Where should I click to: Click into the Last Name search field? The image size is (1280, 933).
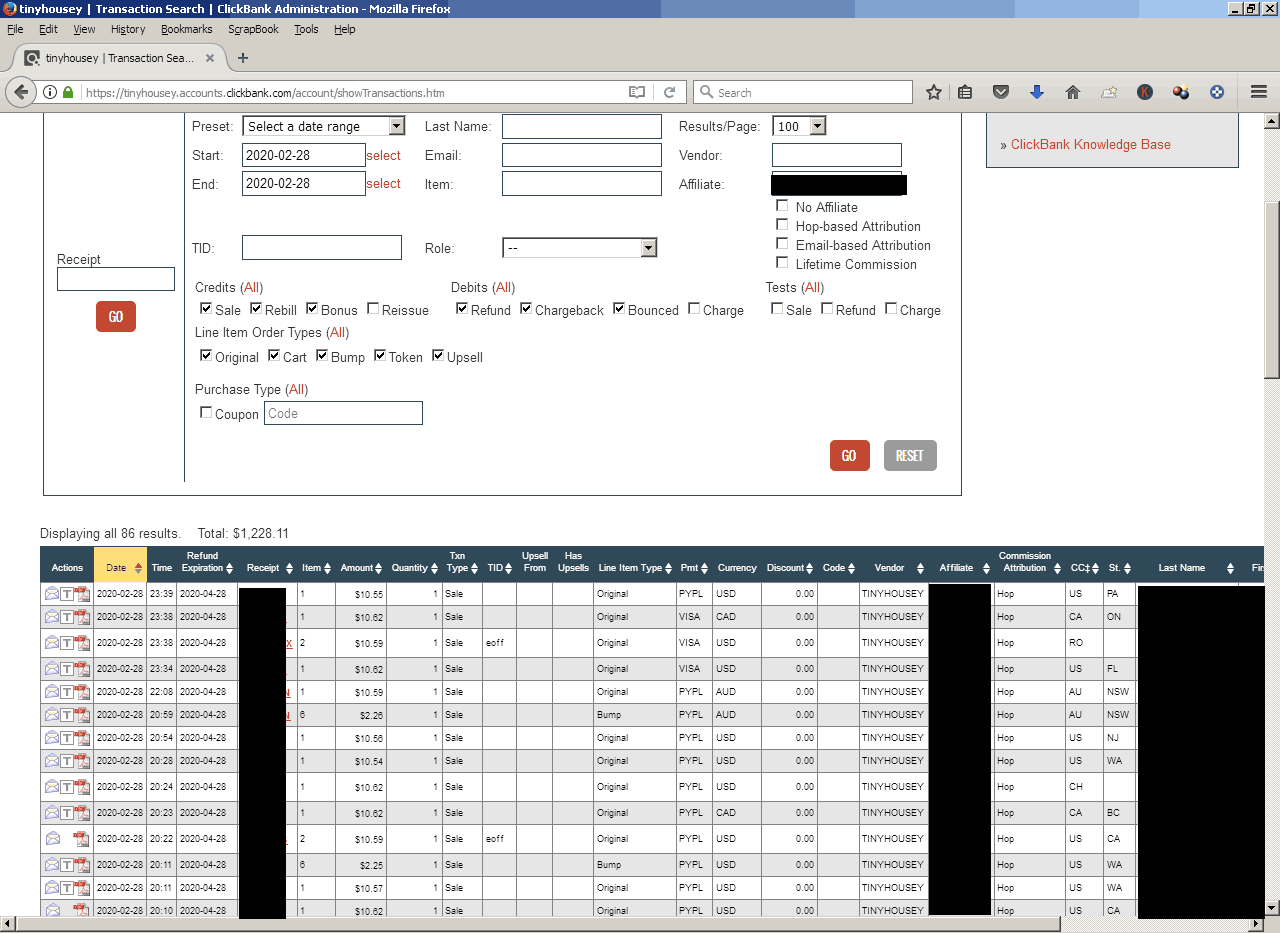click(x=581, y=126)
